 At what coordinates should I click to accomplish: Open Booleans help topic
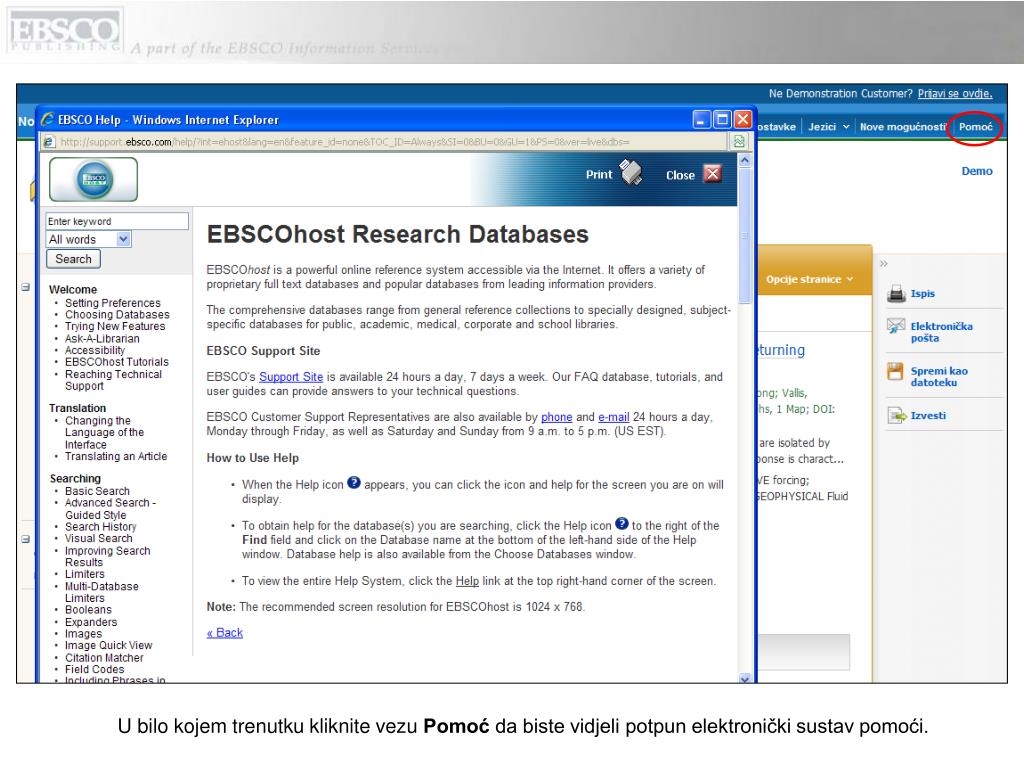point(88,610)
